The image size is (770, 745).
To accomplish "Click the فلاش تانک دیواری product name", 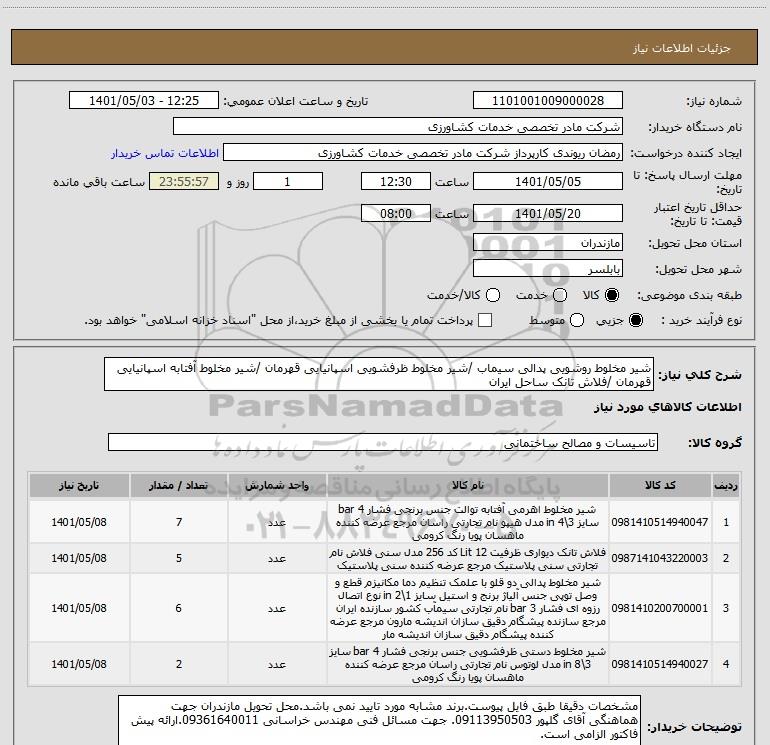I will [468, 559].
